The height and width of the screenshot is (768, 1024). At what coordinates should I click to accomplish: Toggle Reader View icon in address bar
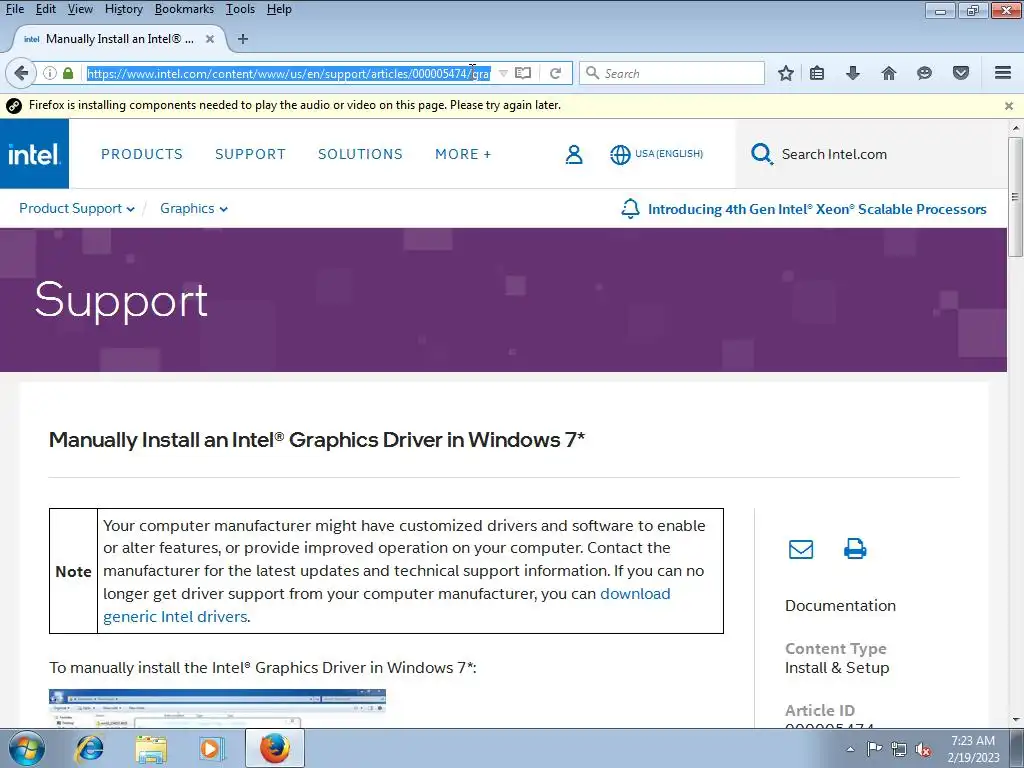tap(523, 73)
